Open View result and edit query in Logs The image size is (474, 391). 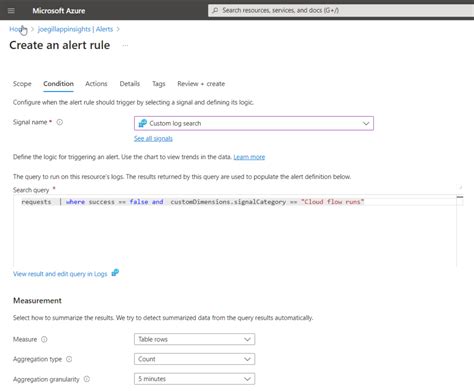tap(60, 274)
